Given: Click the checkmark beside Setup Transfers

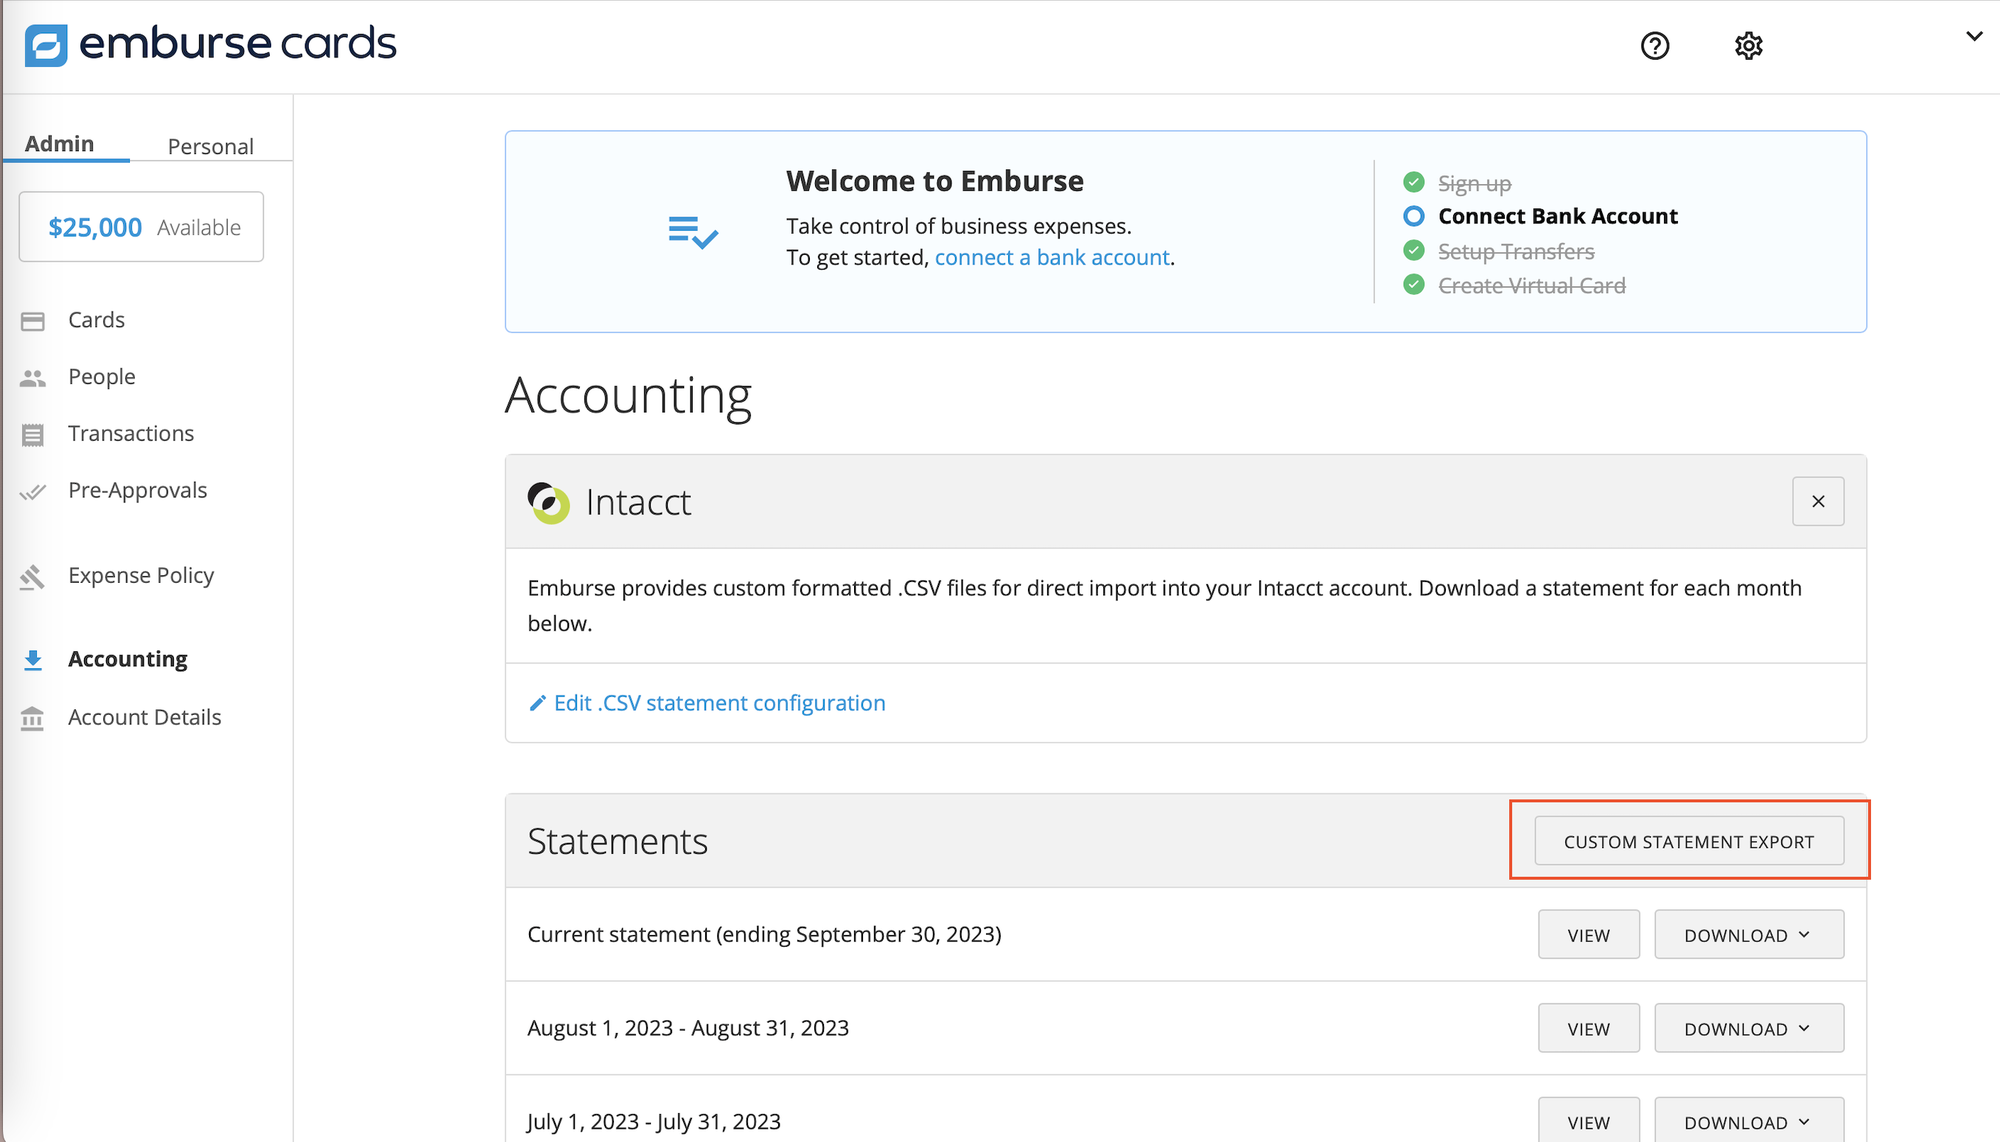Looking at the screenshot, I should [1412, 250].
